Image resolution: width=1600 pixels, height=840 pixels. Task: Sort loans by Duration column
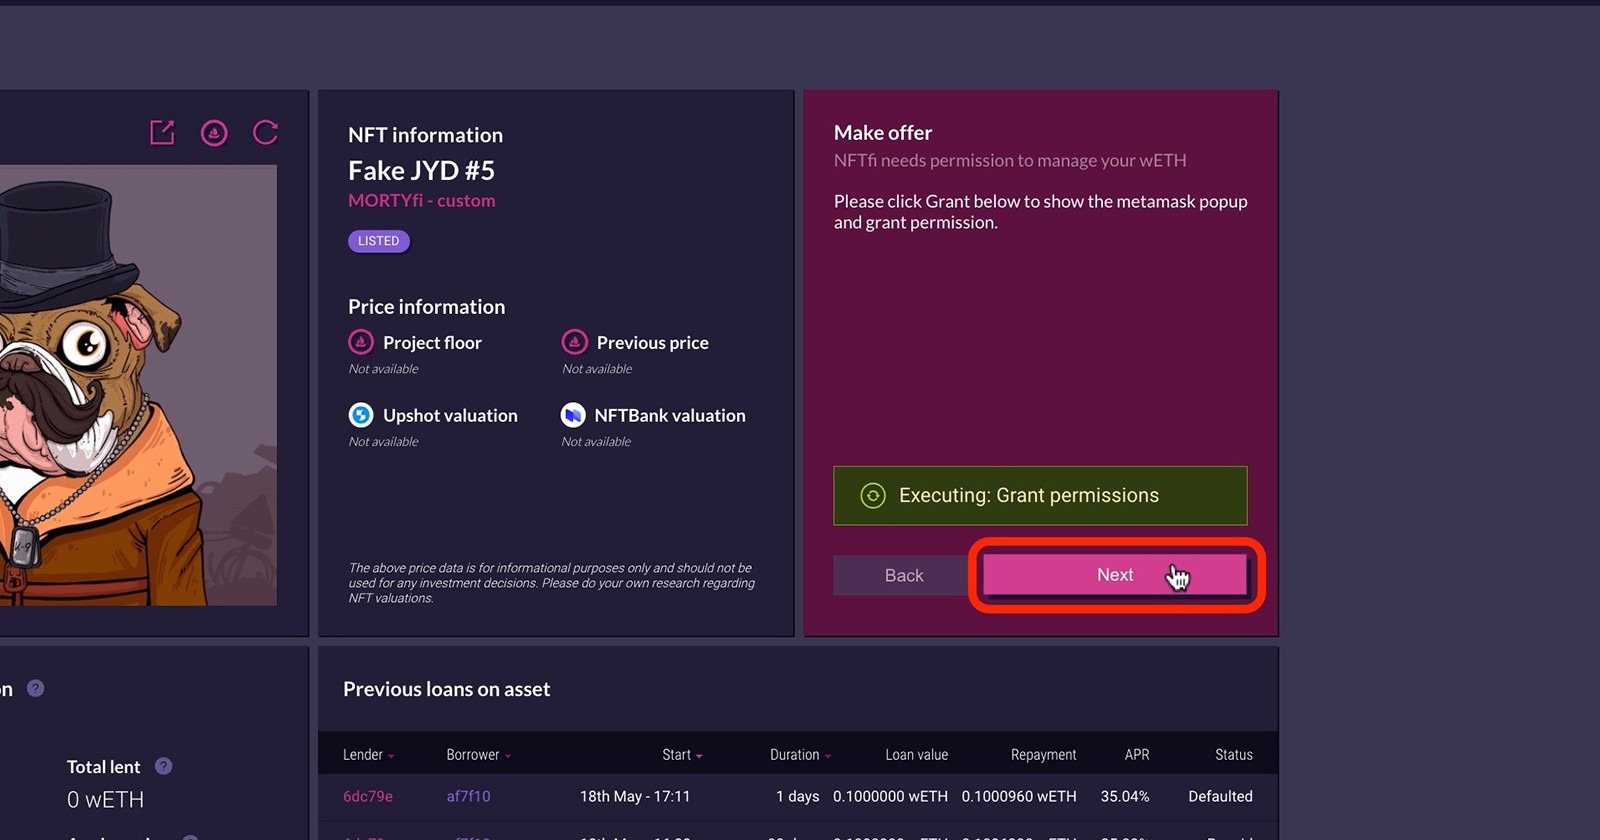point(800,755)
